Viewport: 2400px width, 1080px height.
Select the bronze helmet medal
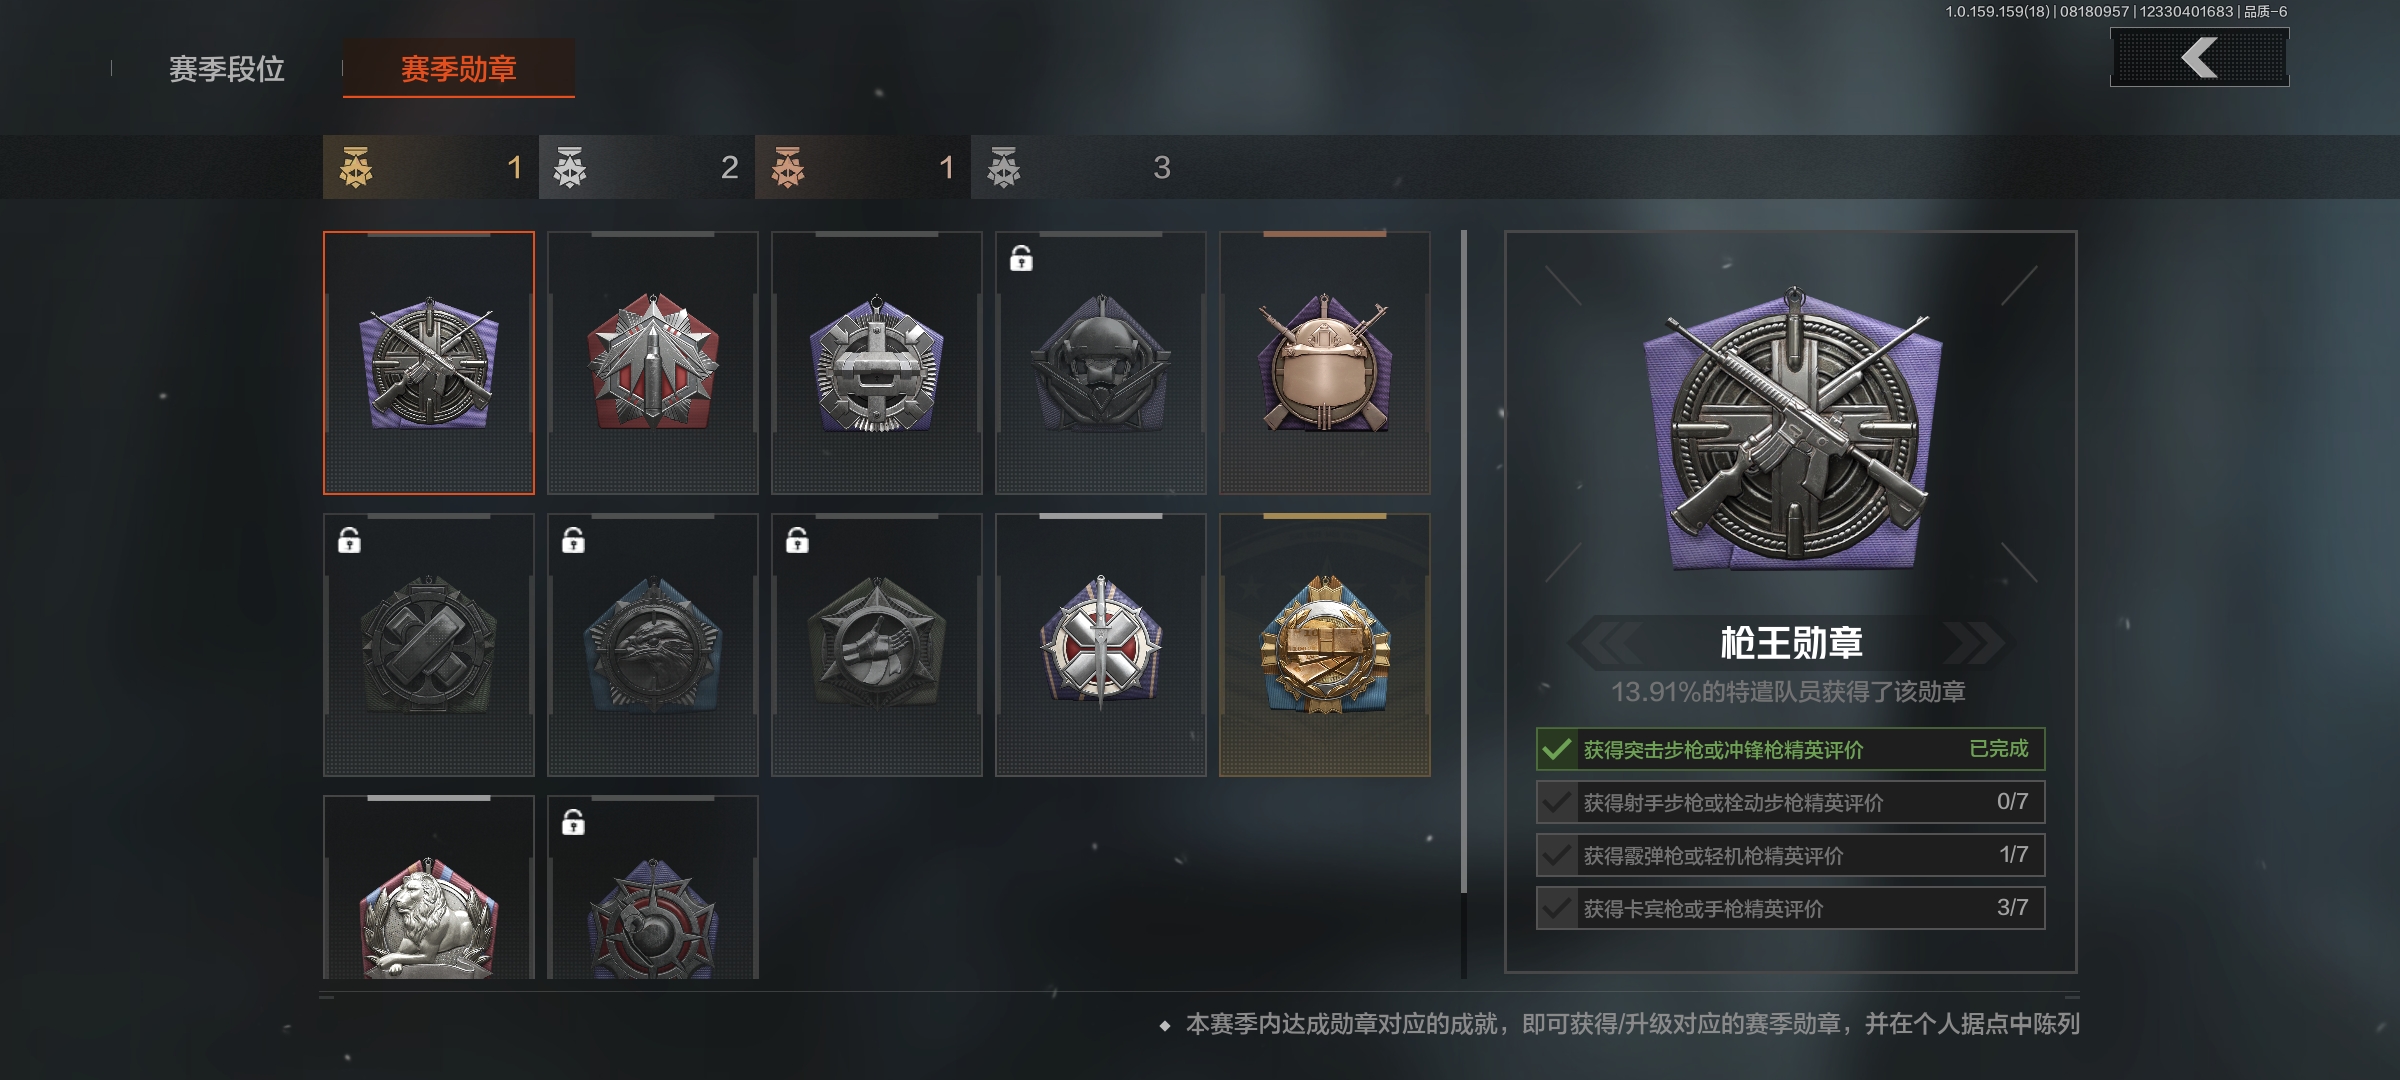[1325, 363]
